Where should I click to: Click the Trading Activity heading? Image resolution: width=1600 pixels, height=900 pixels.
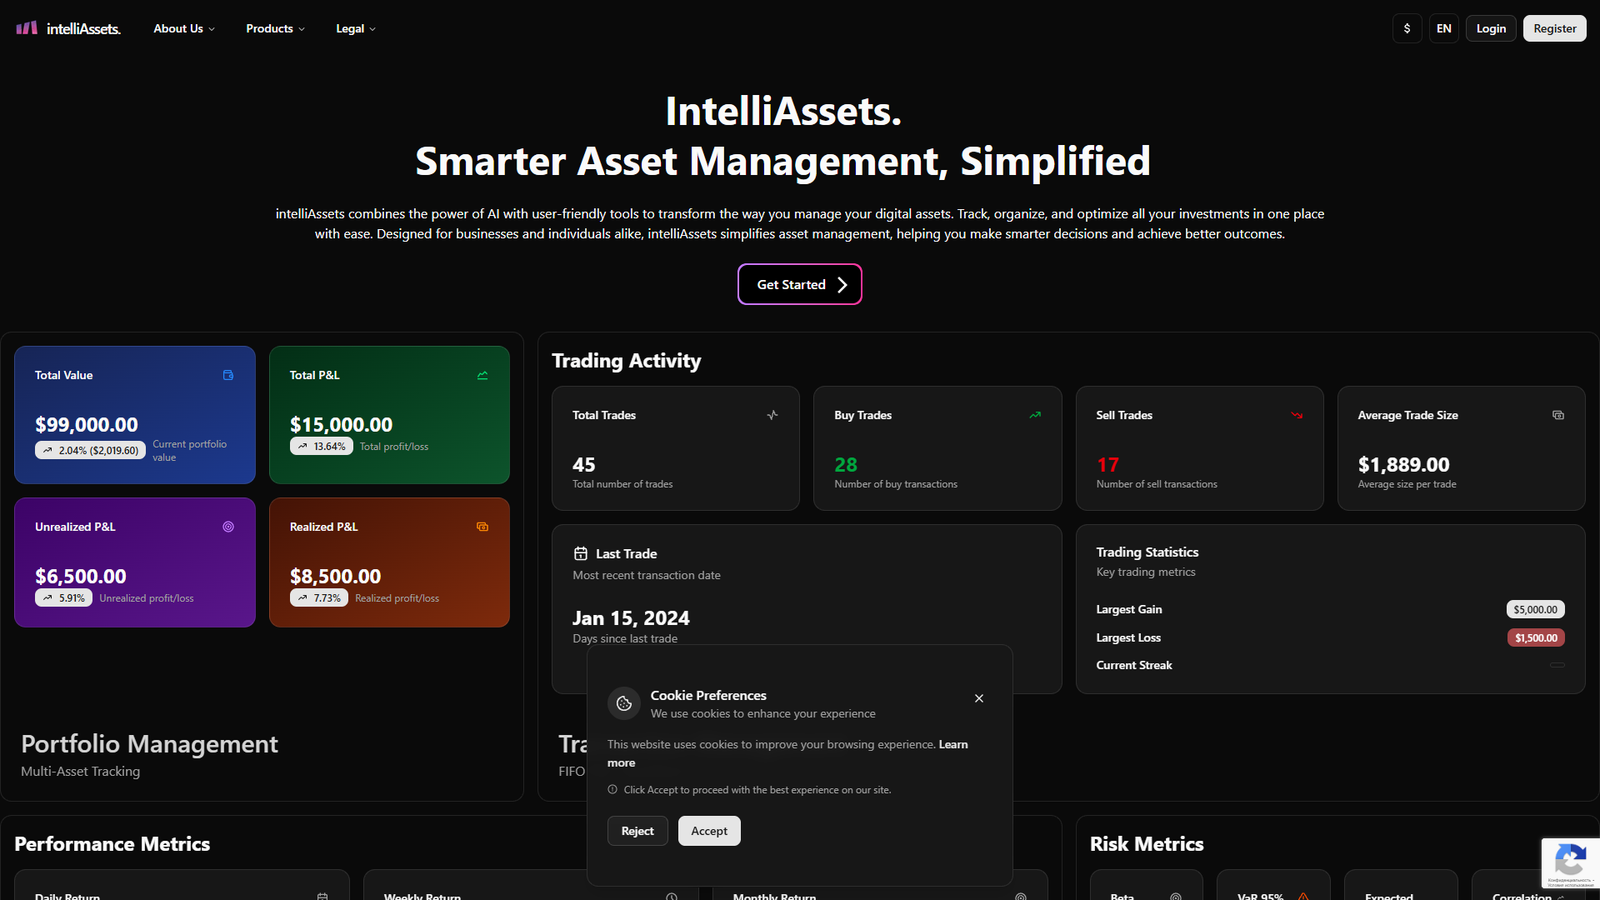pyautogui.click(x=626, y=361)
